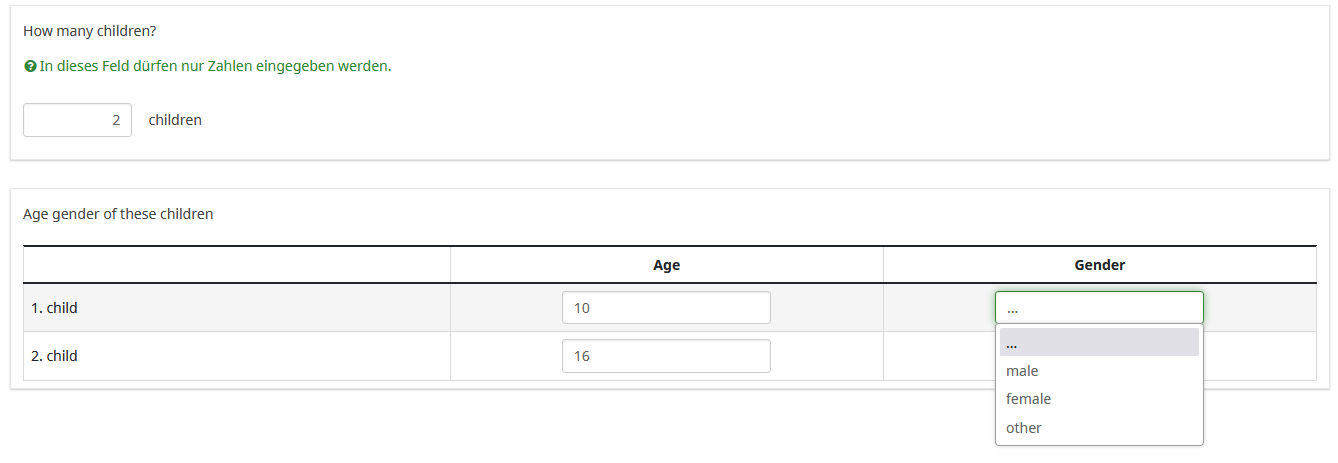Select the blank "..." option in the list
This screenshot has height=463, width=1338.
point(1099,343)
